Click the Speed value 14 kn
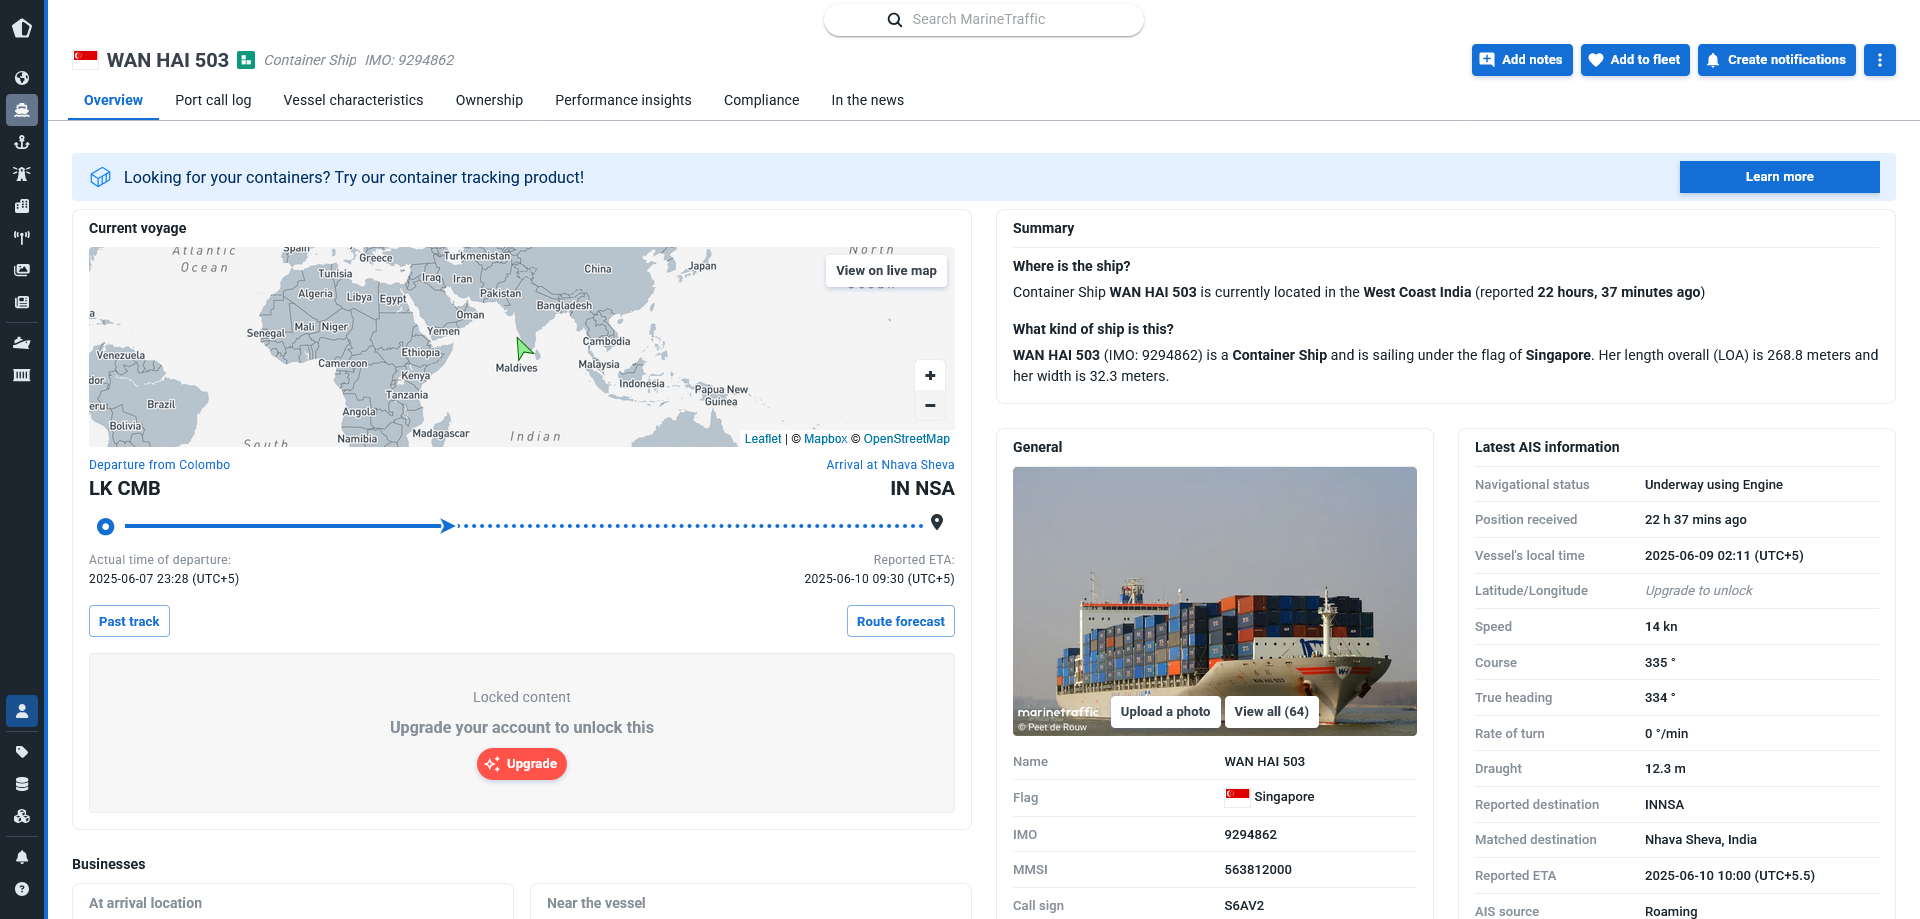This screenshot has height=919, width=1920. click(x=1661, y=627)
